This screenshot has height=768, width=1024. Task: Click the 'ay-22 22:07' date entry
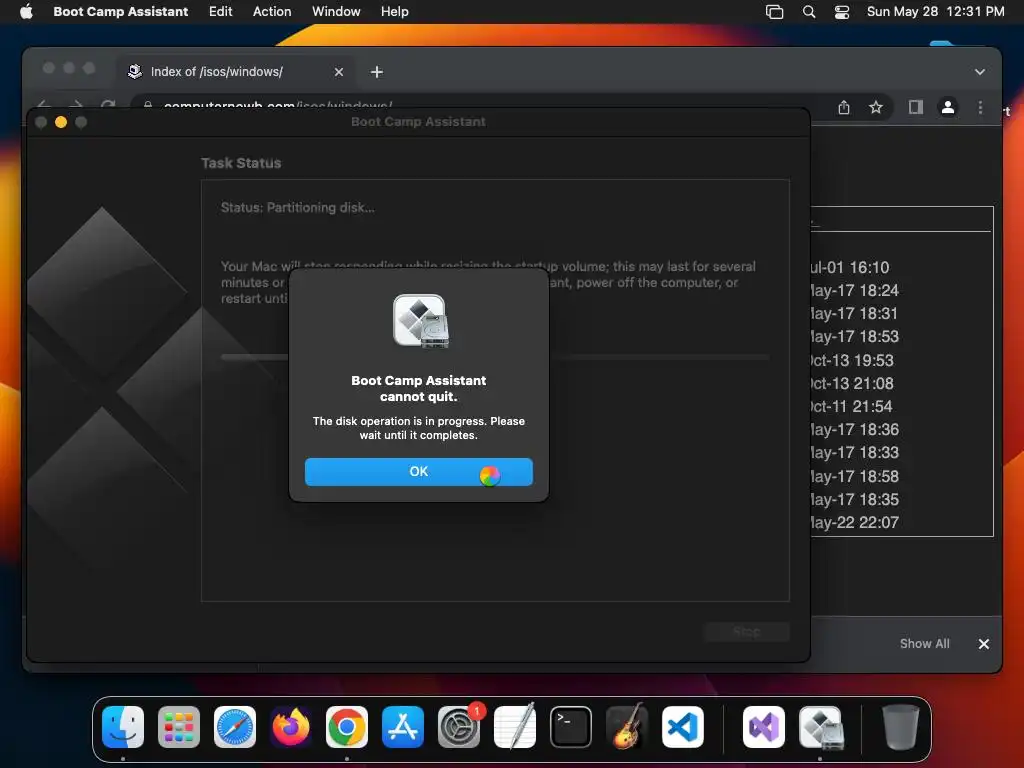tap(854, 522)
